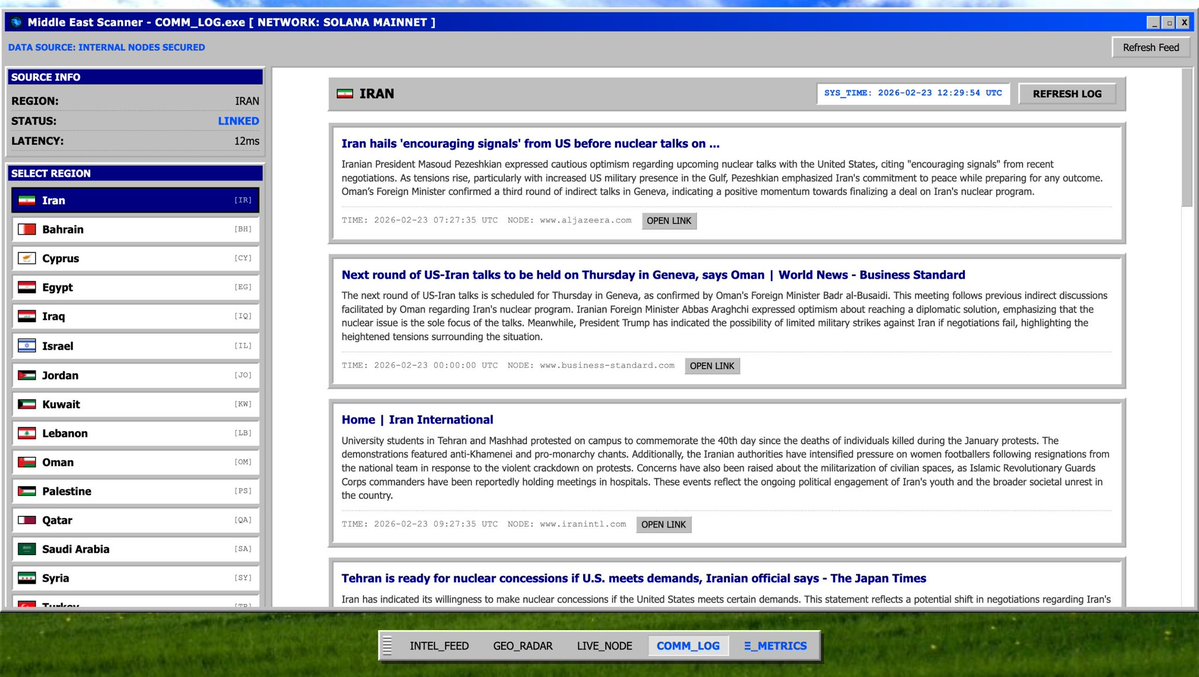Viewport: 1199px width, 677px height.
Task: Open 'Home | Iran International' headline
Action: [x=417, y=420]
